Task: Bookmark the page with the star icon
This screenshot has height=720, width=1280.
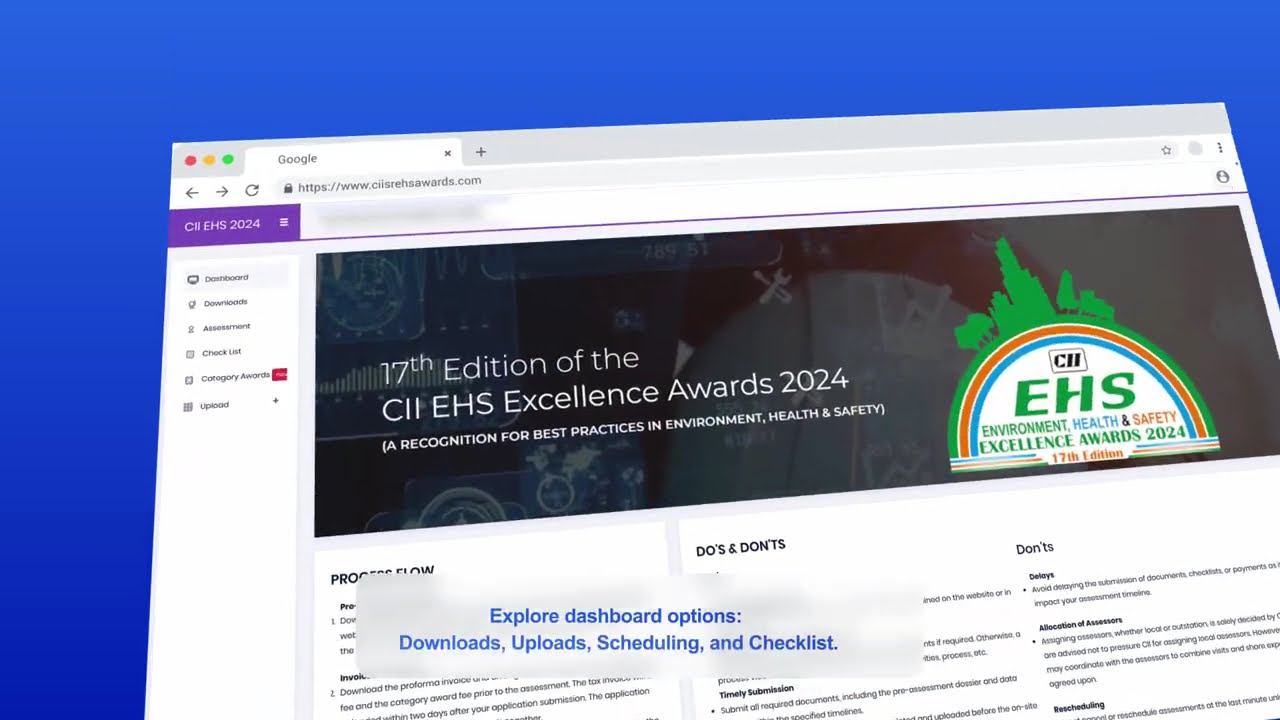Action: 1166,150
